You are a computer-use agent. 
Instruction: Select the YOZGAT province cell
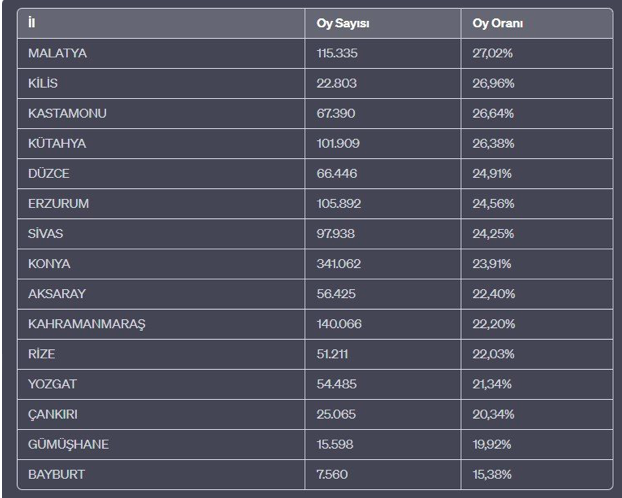pyautogui.click(x=53, y=384)
